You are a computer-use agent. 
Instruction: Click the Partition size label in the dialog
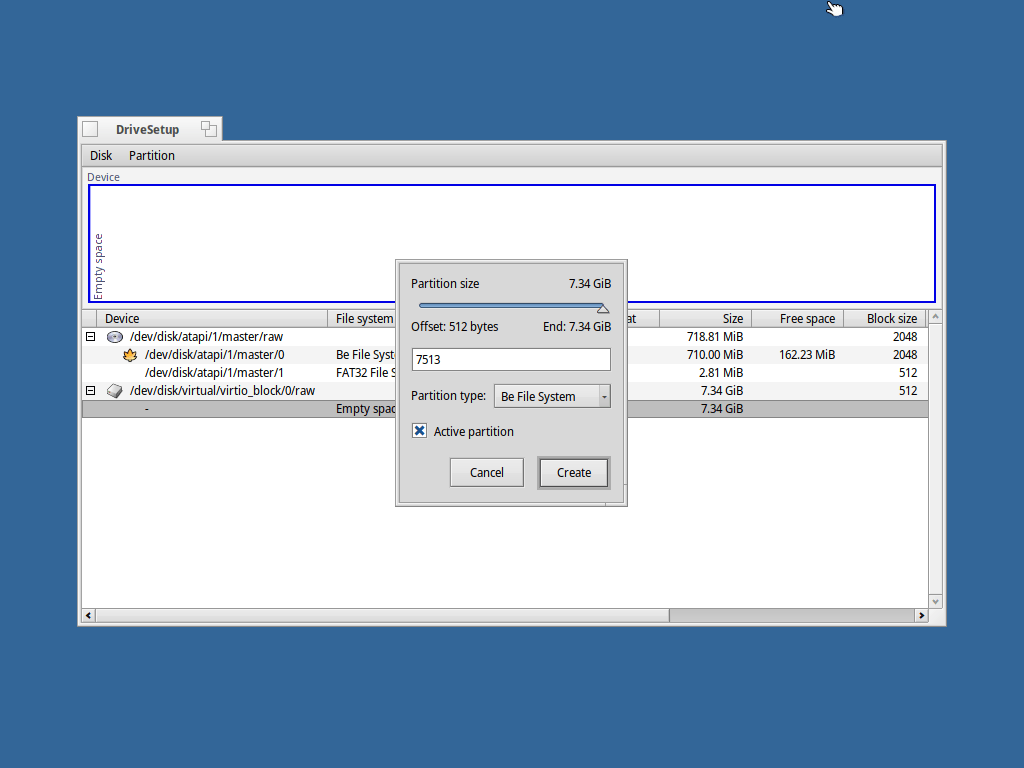445,283
